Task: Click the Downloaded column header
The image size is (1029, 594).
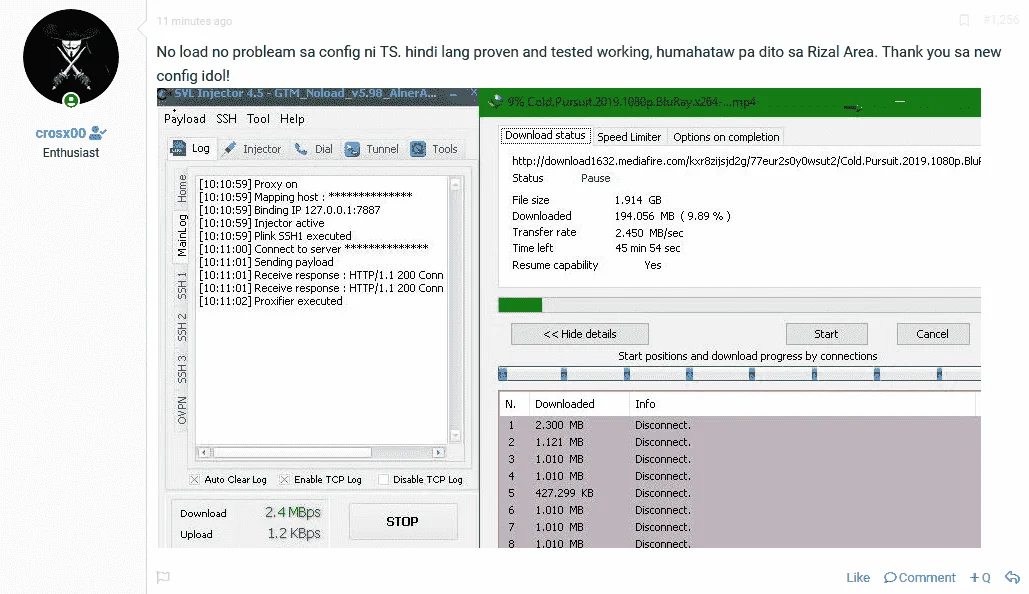Action: tap(579, 404)
